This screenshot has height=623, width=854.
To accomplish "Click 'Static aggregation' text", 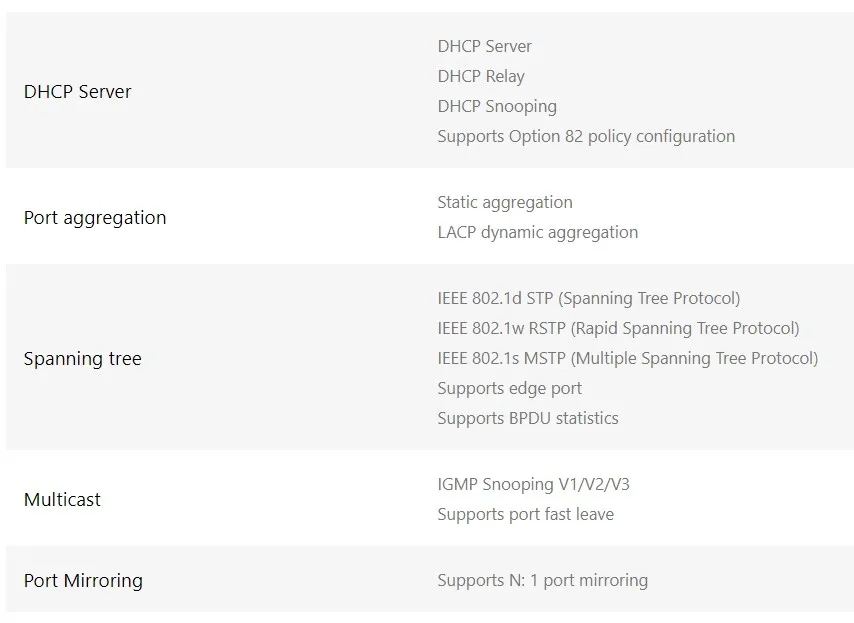I will tap(504, 202).
